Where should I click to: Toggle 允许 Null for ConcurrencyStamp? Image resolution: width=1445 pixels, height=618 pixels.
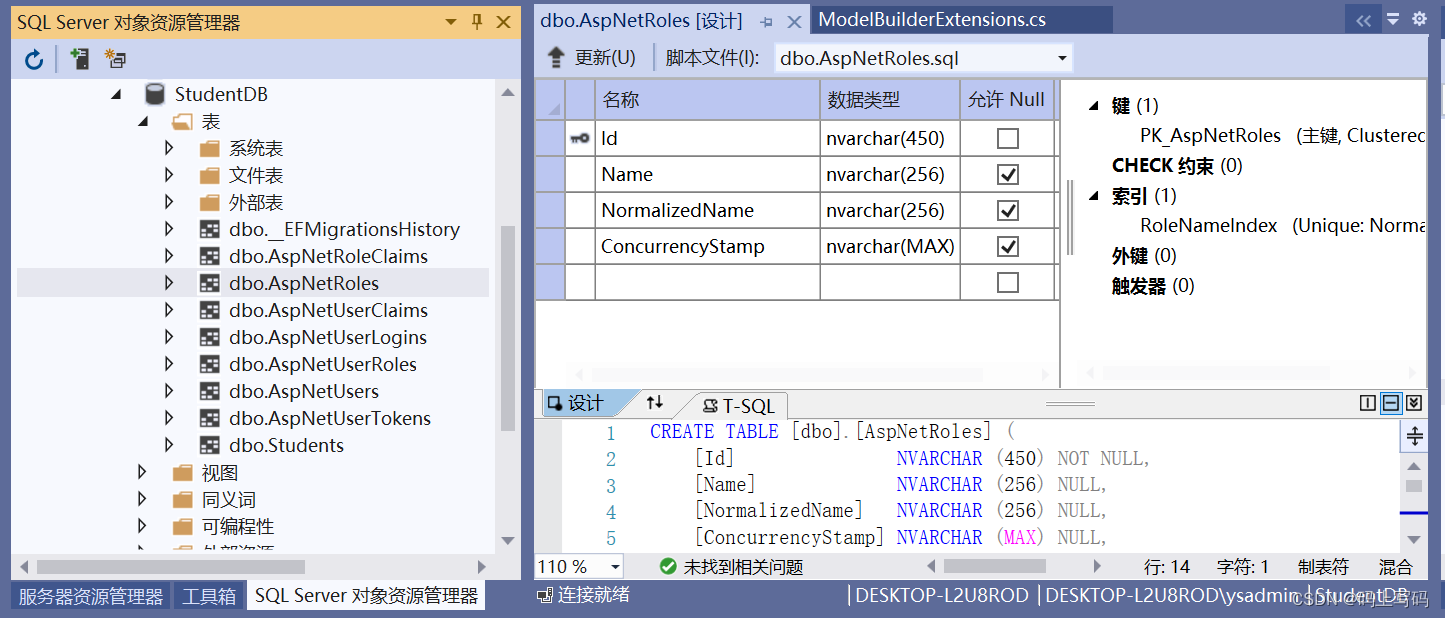point(1007,245)
